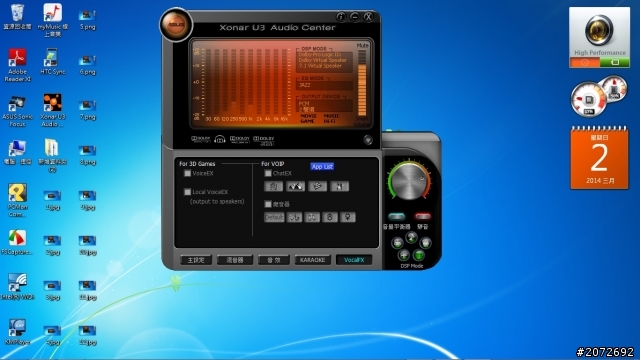Enable the VoiceEX checkbox
Image resolution: width=640 pixels, height=360 pixels.
point(187,173)
